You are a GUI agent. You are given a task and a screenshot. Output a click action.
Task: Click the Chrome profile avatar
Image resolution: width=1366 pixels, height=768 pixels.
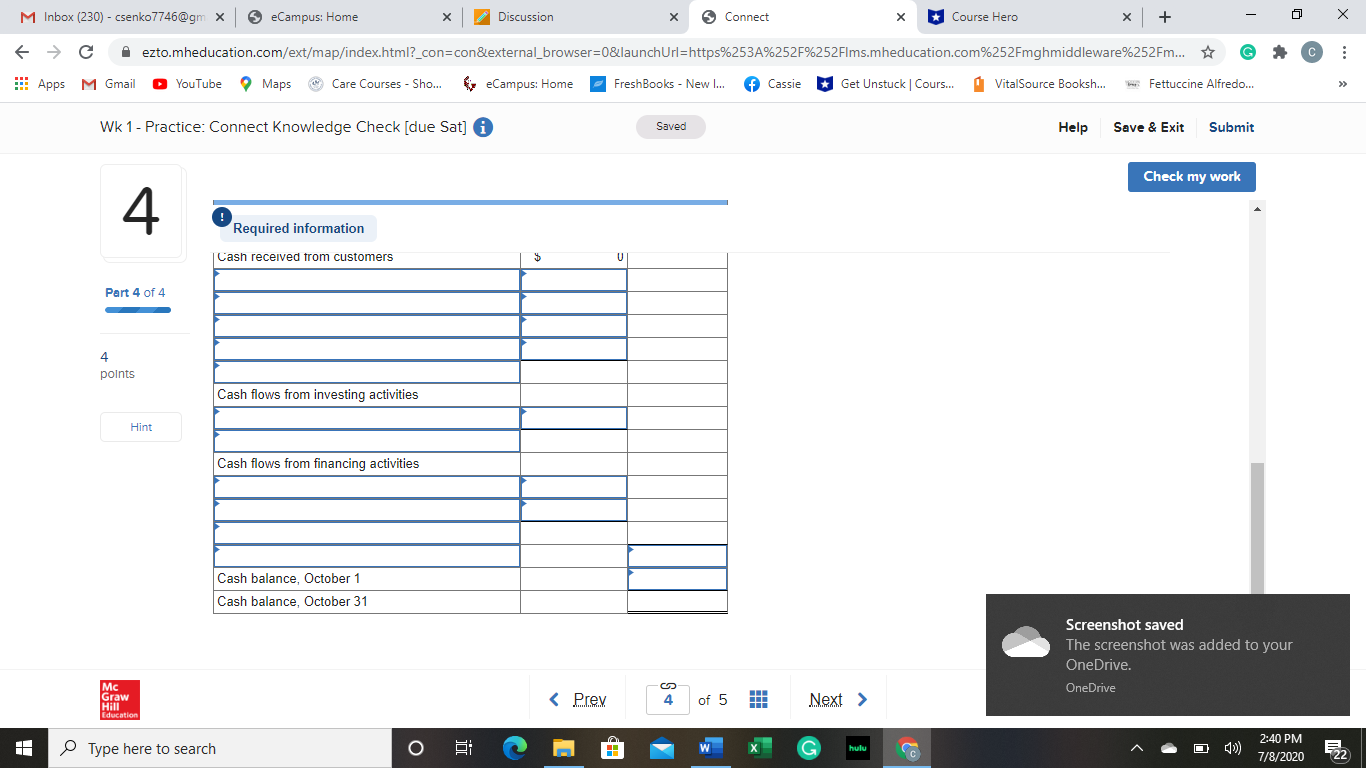click(1311, 51)
